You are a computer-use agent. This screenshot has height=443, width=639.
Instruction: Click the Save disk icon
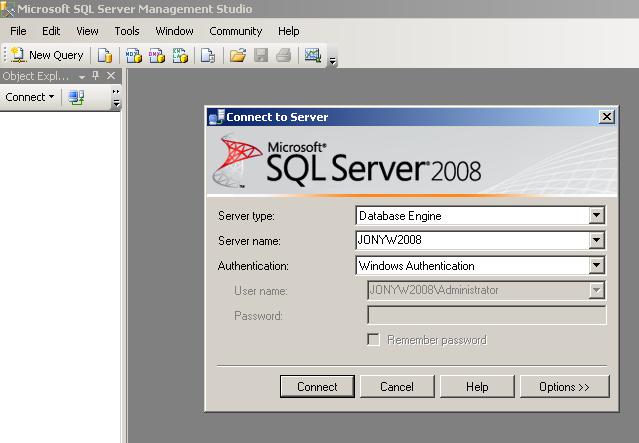261,55
